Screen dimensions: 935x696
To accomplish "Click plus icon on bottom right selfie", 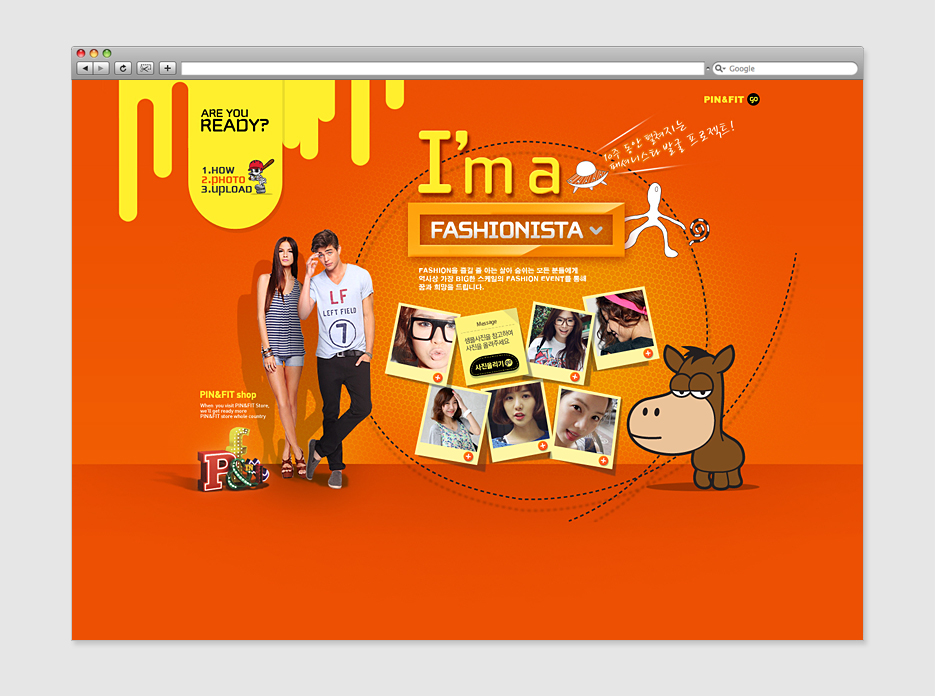I will (603, 460).
